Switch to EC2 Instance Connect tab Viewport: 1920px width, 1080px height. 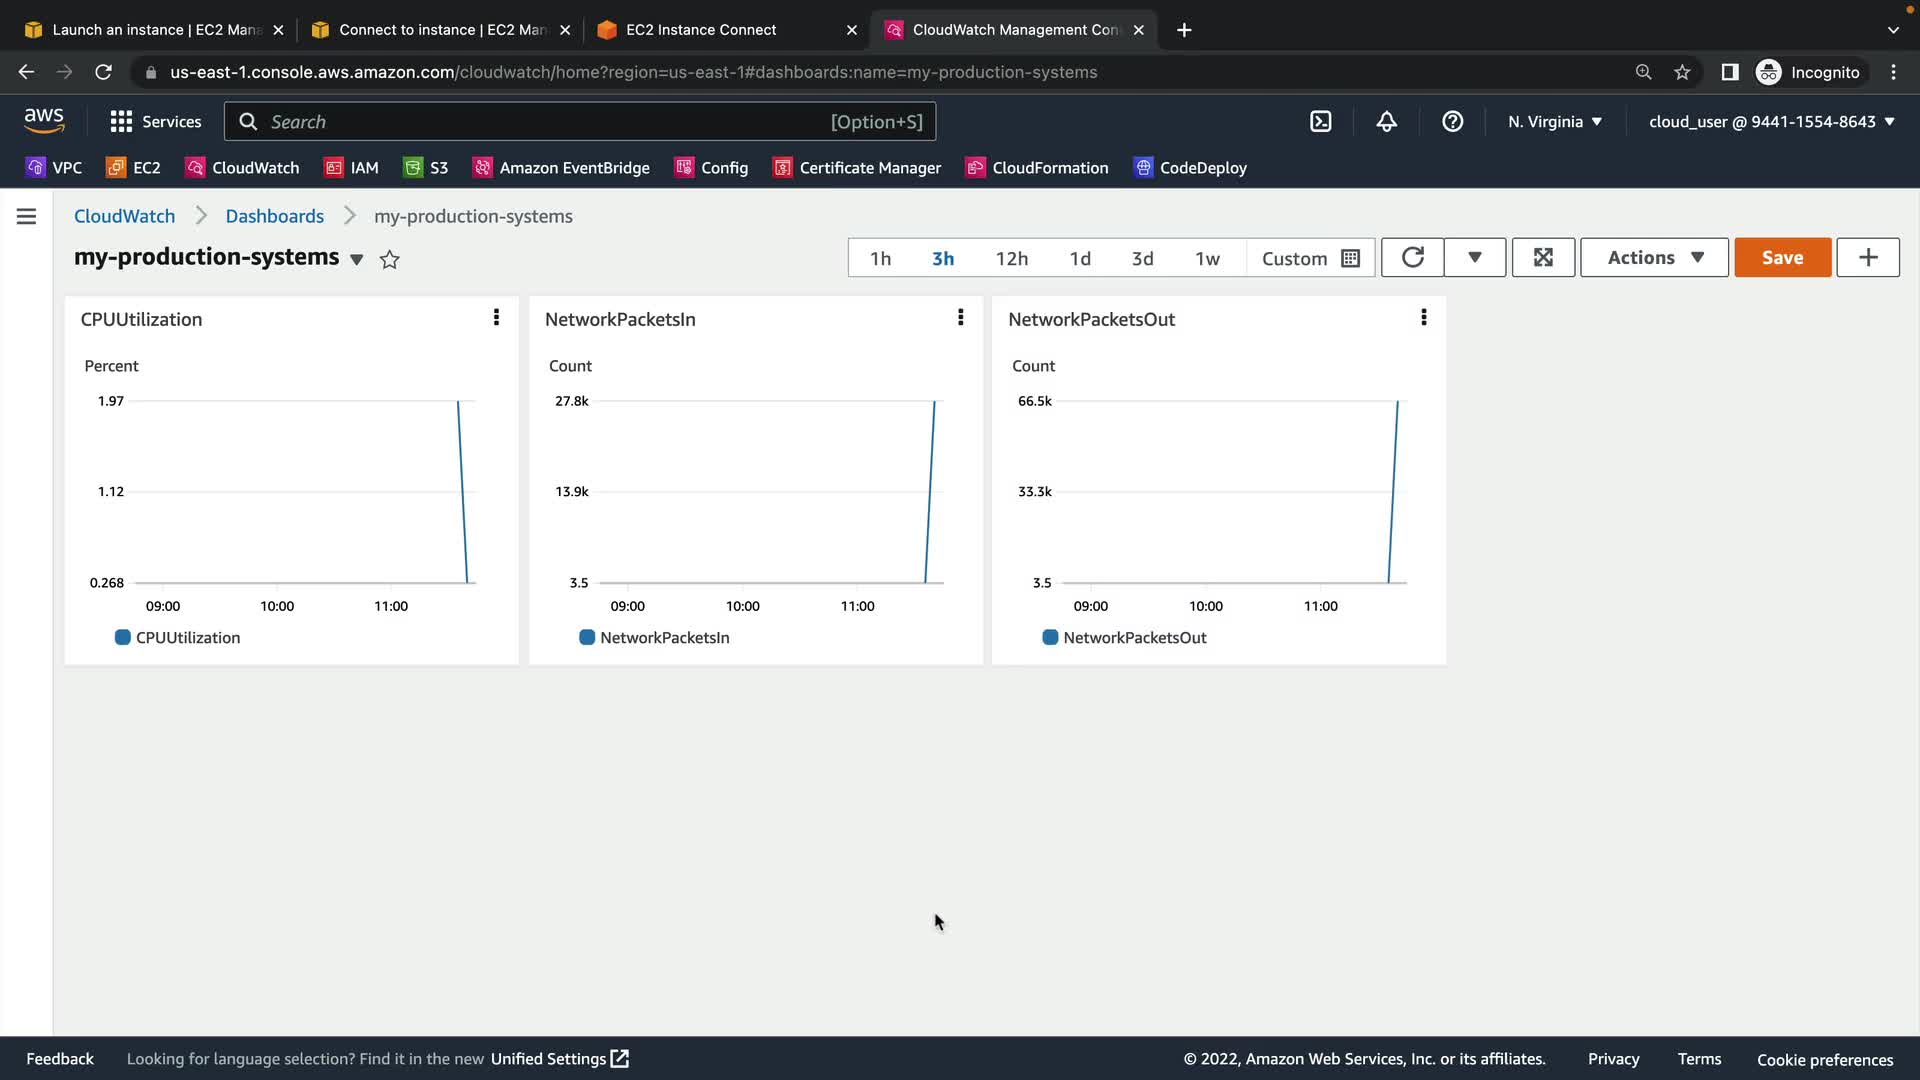coord(700,30)
